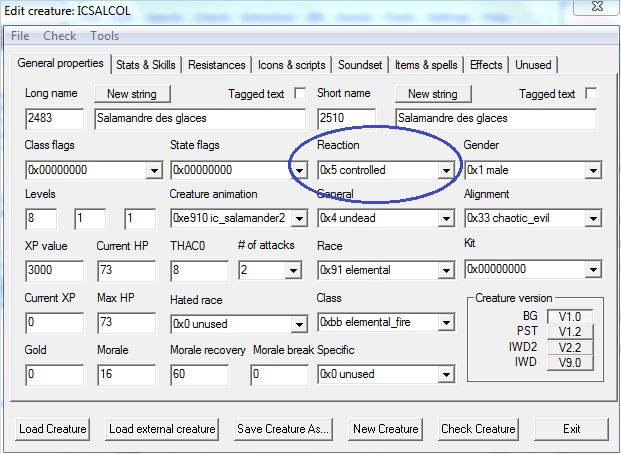Click the Gold field
This screenshot has height=454, width=621.
(x=54, y=375)
